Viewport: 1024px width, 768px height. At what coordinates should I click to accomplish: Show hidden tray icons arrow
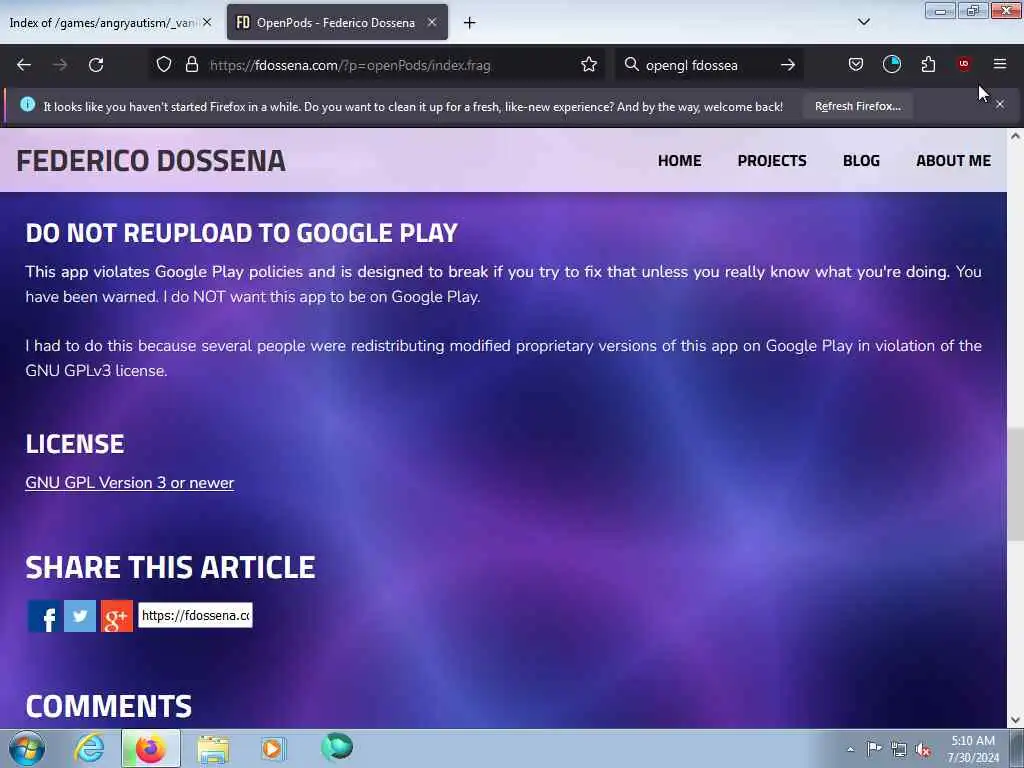[850, 749]
